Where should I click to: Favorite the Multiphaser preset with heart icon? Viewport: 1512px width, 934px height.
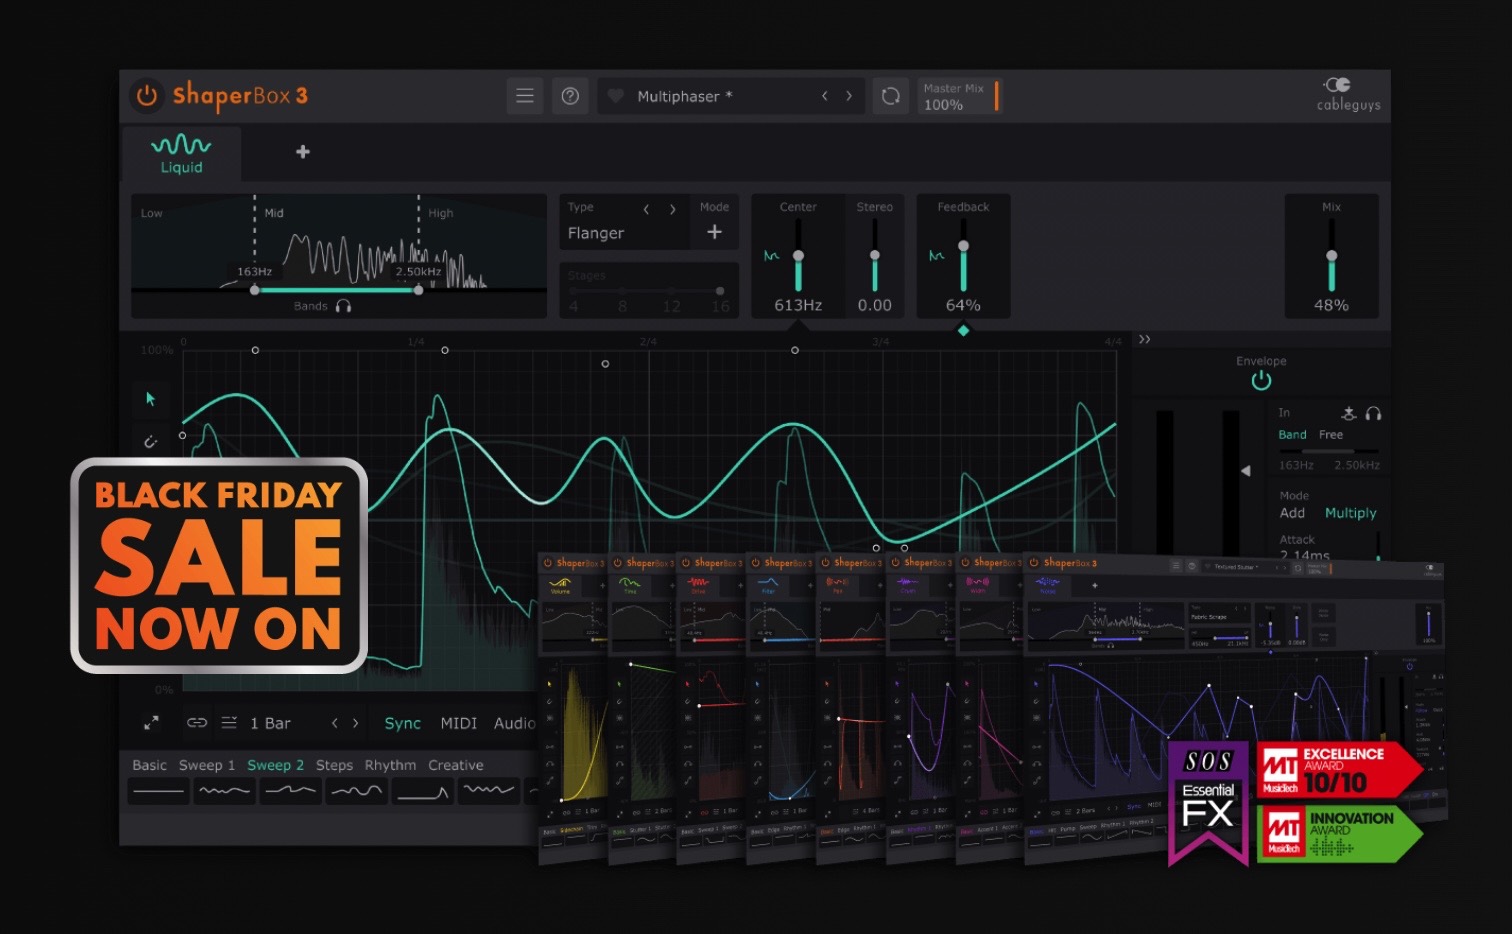click(x=616, y=96)
